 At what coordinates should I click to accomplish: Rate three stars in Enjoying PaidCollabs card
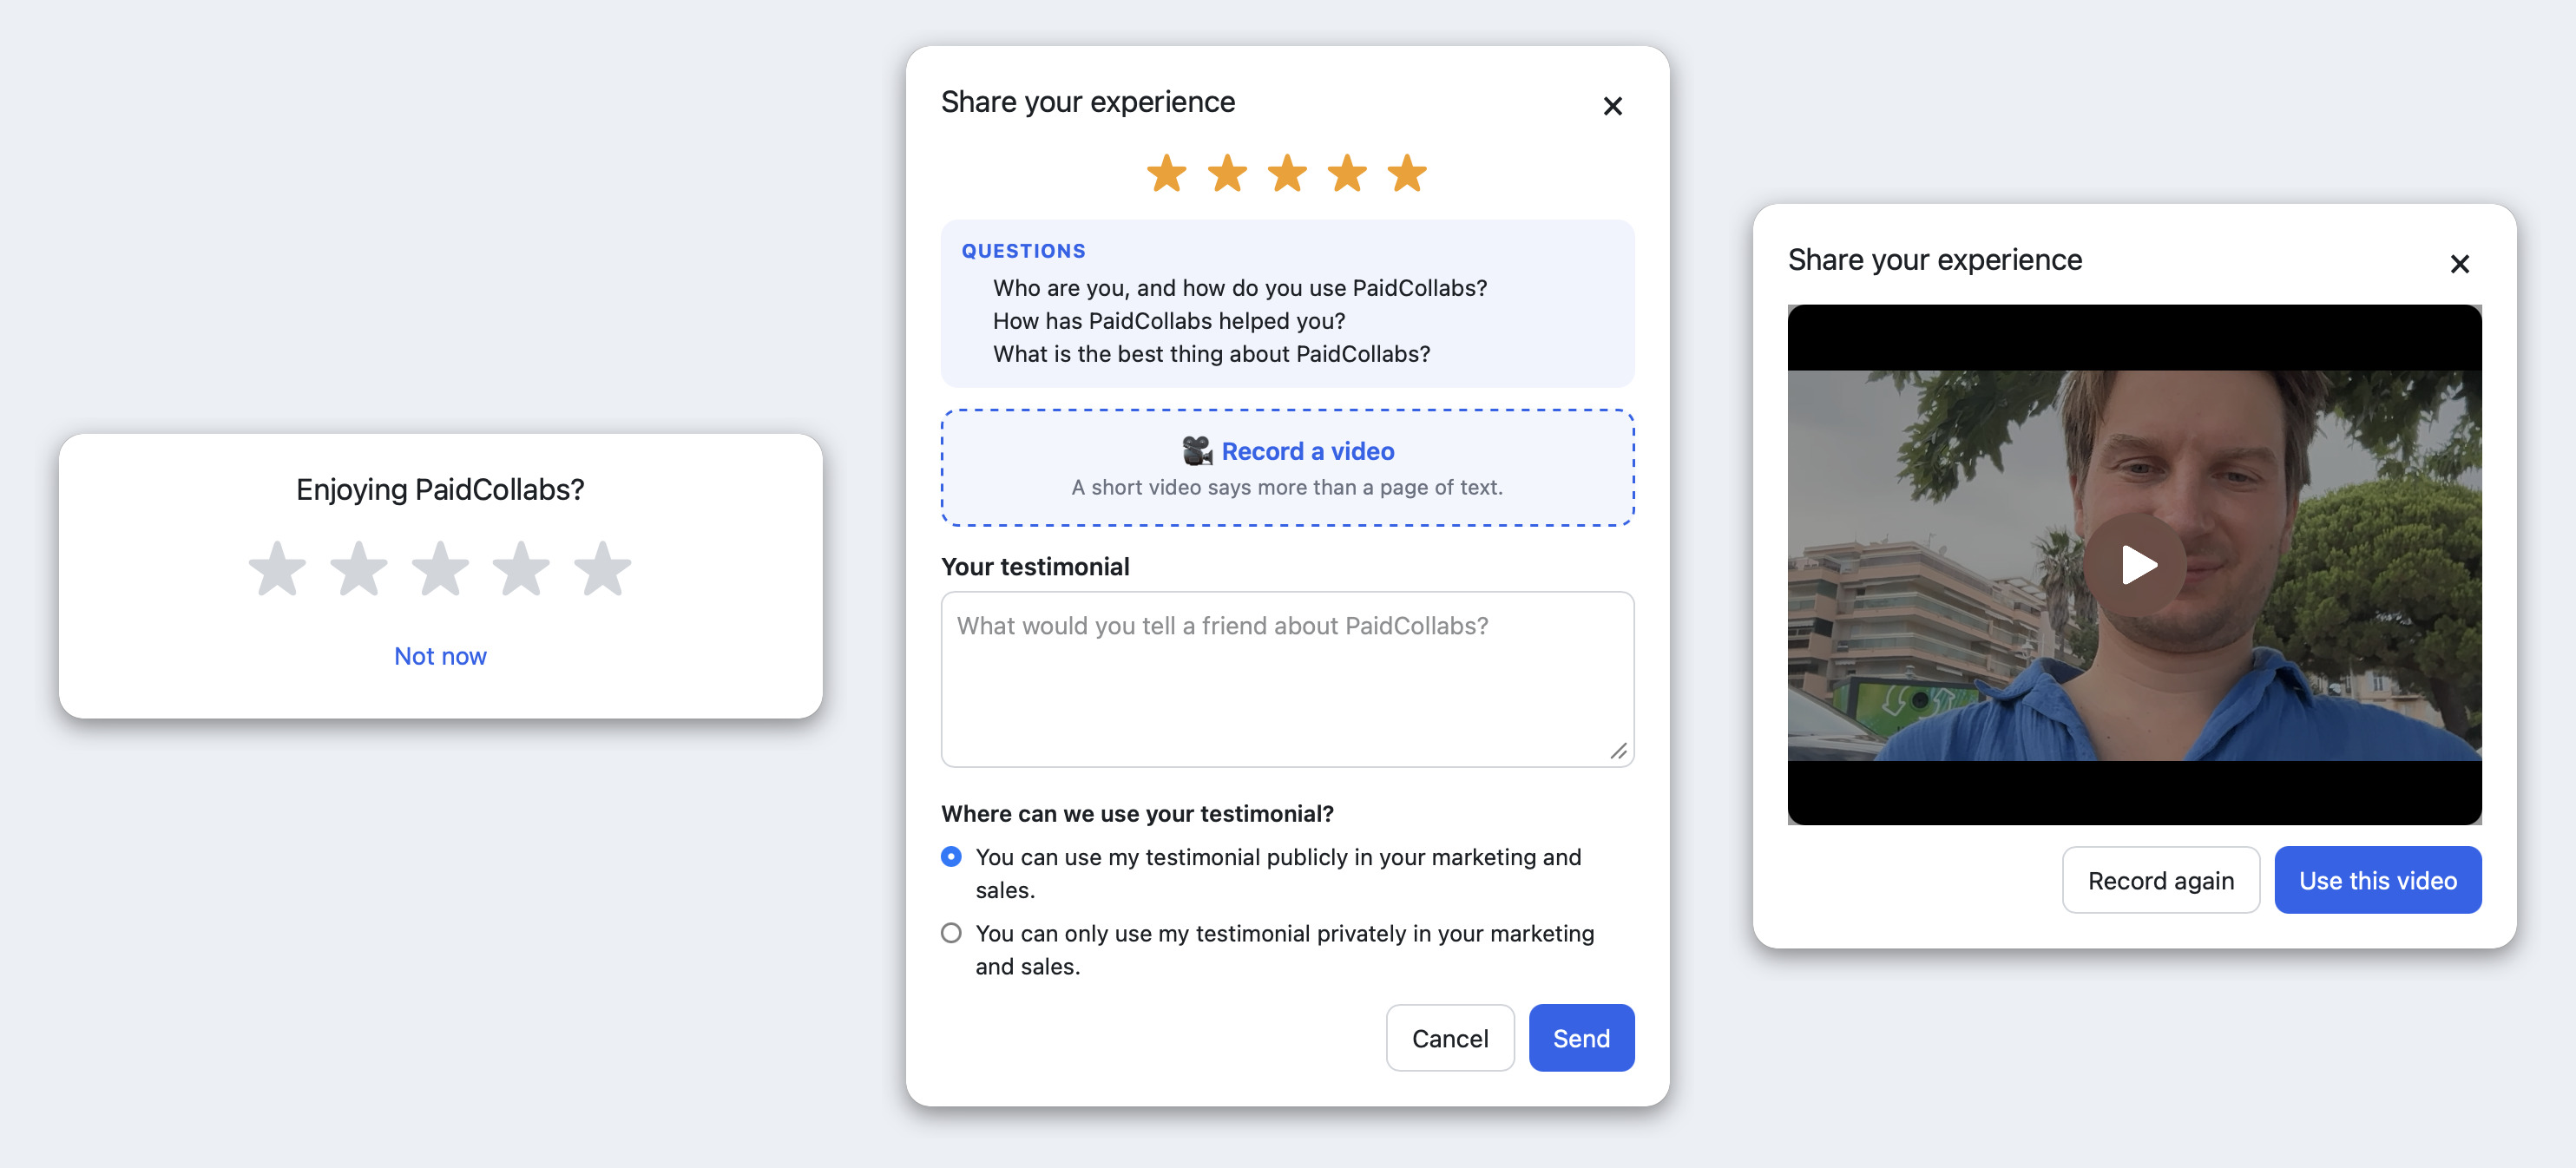pos(440,569)
